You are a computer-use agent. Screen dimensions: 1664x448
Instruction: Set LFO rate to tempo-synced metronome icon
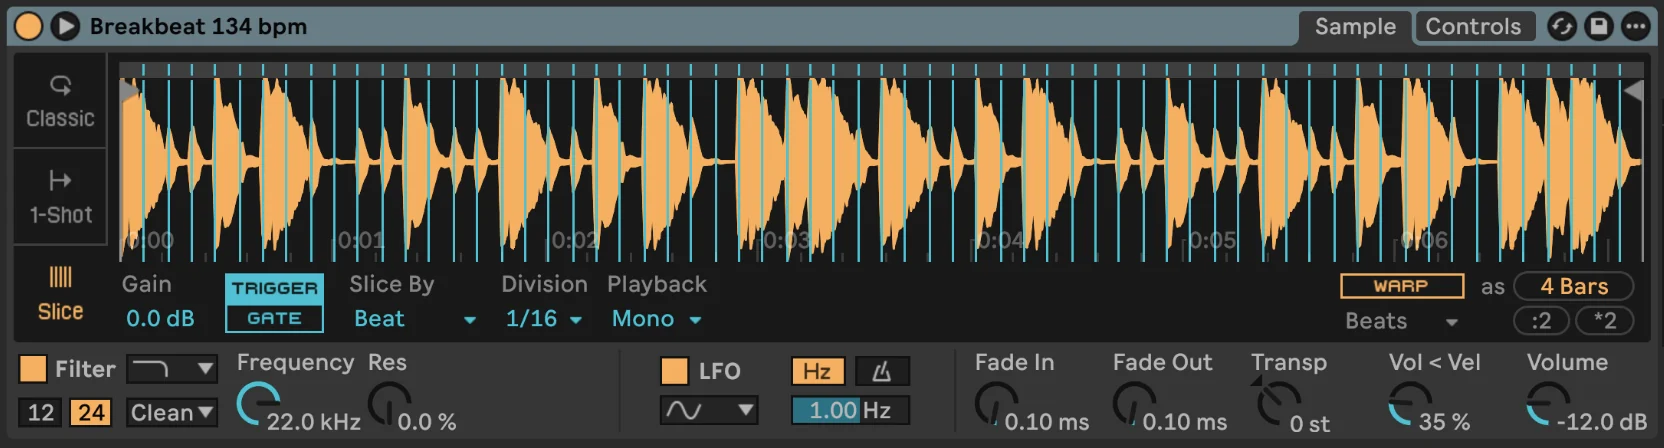tap(881, 371)
